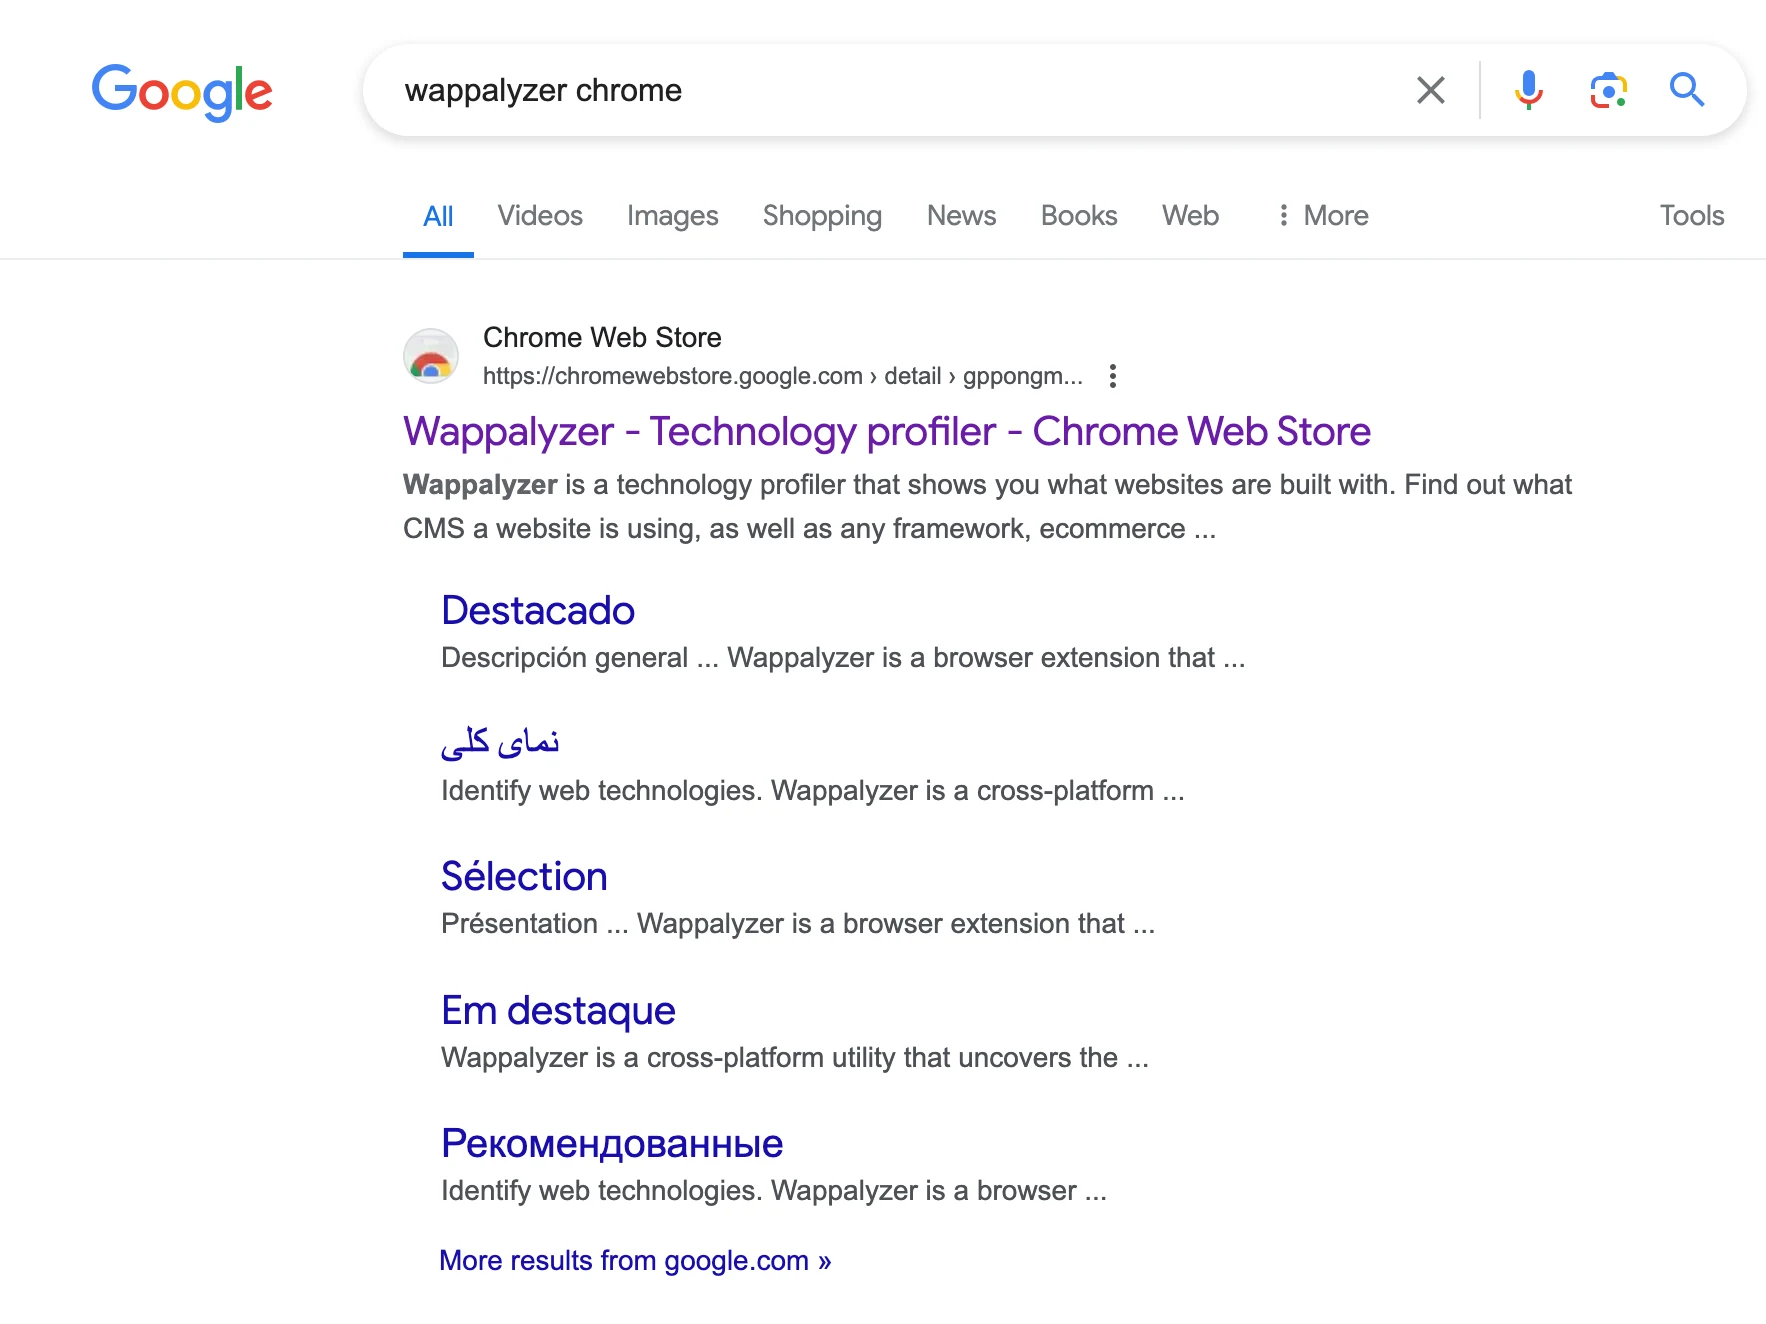Viewport: 1766px width, 1324px height.
Task: Click the Google logo
Action: pos(182,91)
